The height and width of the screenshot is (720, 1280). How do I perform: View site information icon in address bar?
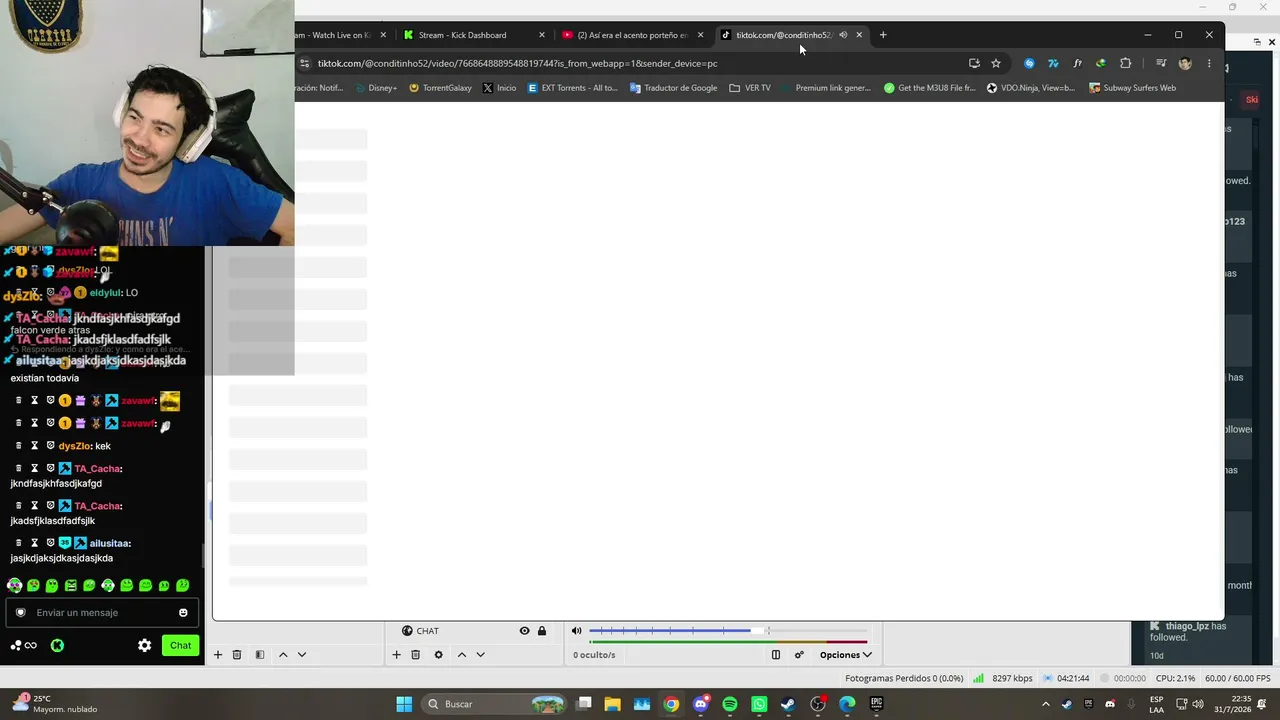coord(304,63)
